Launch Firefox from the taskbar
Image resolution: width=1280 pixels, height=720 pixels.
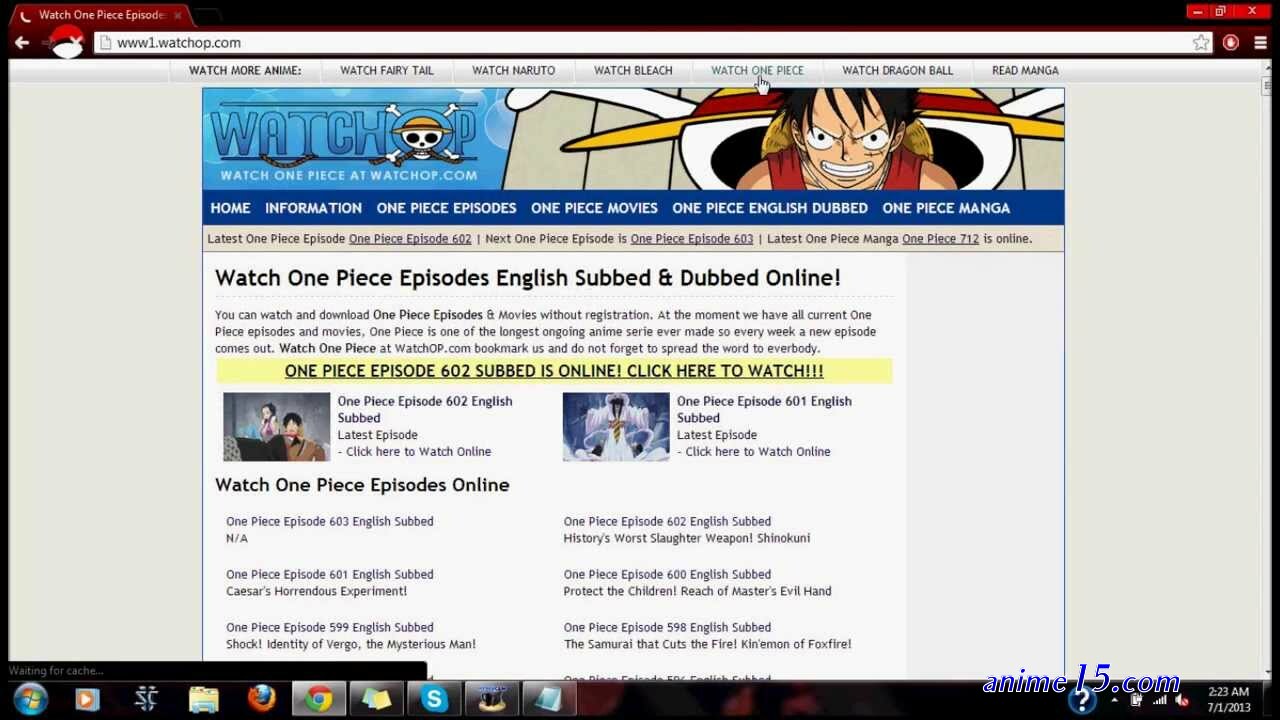(x=262, y=699)
